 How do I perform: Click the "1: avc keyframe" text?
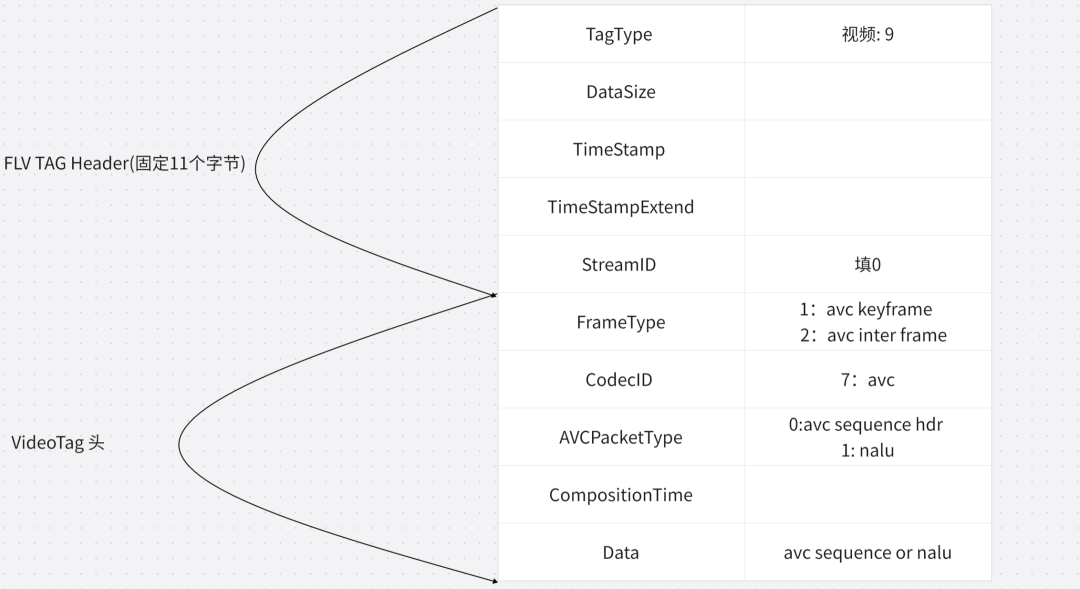tap(867, 309)
